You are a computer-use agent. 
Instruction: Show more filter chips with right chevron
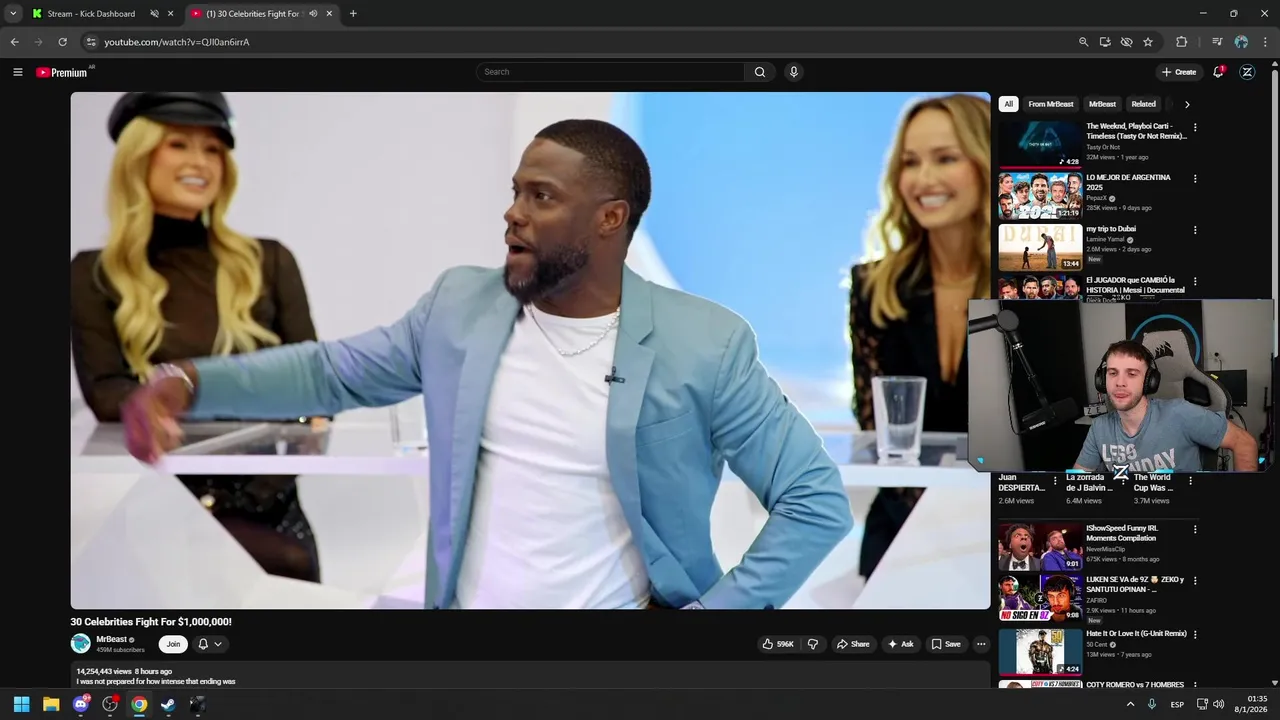(1187, 104)
